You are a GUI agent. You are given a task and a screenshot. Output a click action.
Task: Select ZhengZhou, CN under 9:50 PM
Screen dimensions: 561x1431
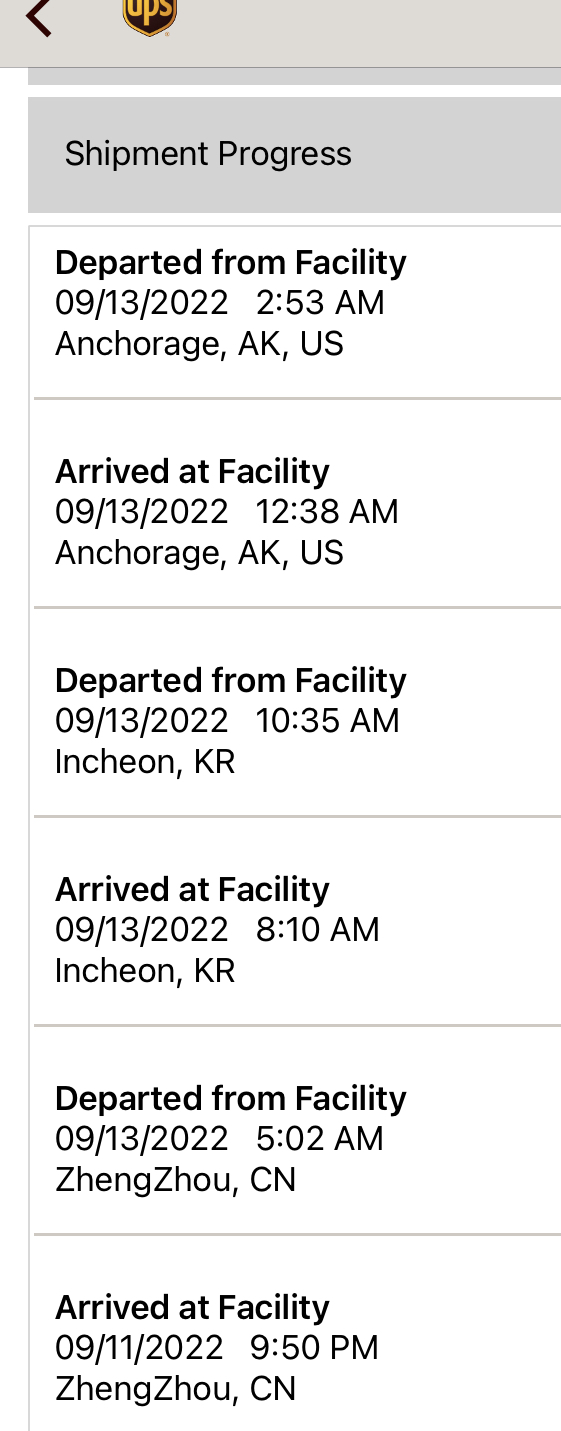pyautogui.click(x=176, y=1389)
